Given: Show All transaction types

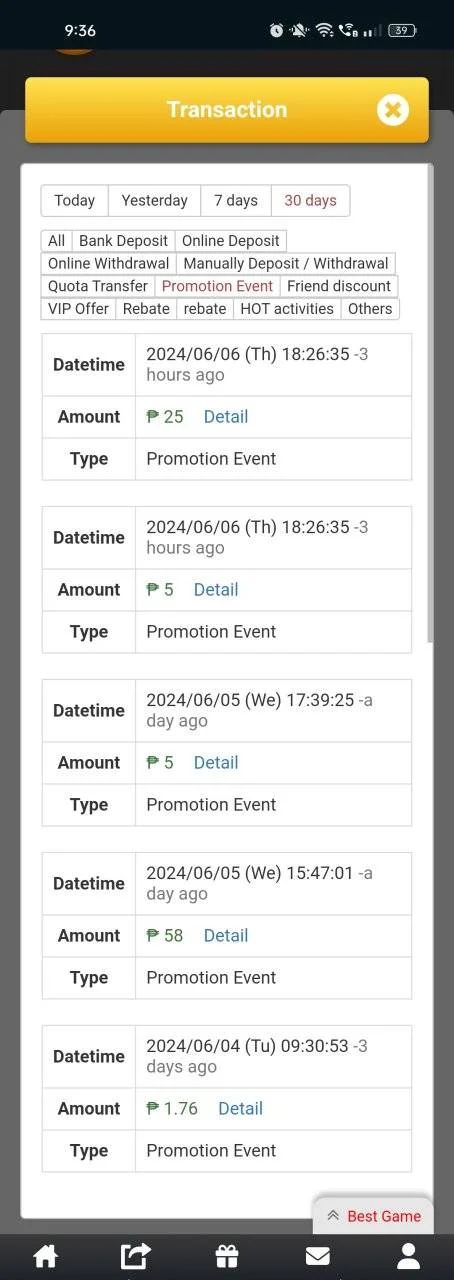Looking at the screenshot, I should point(56,241).
